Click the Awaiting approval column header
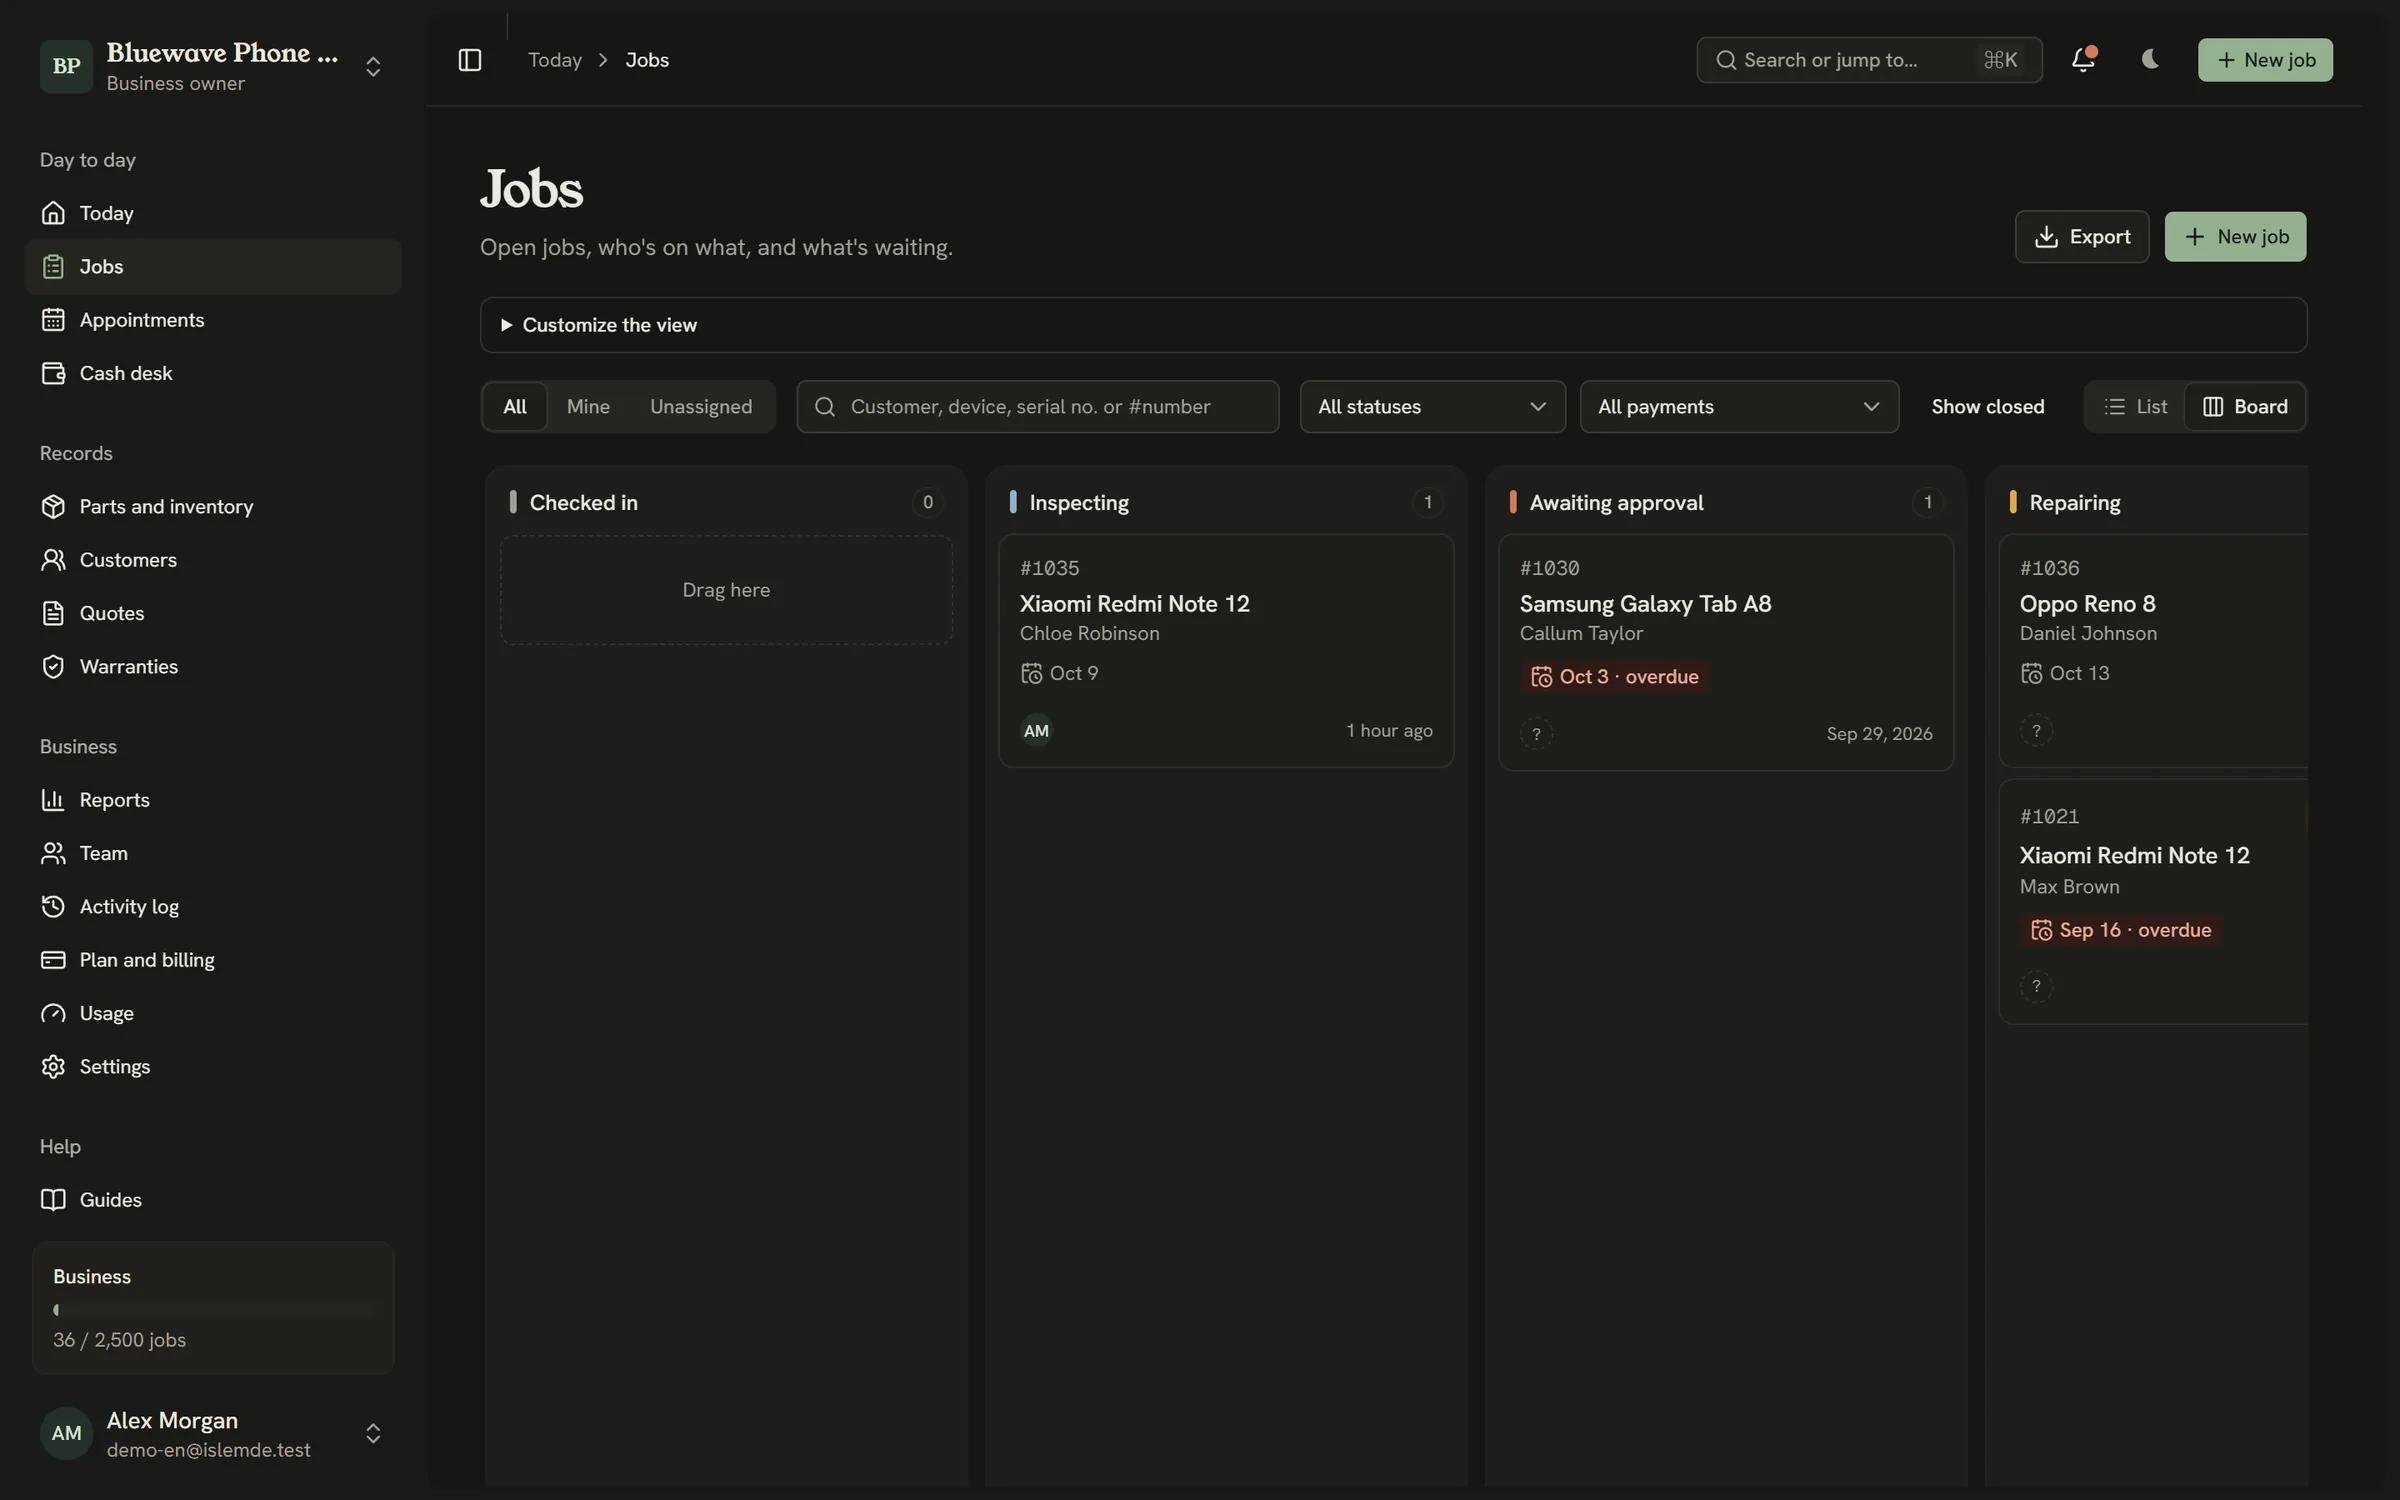This screenshot has height=1500, width=2400. tap(1726, 502)
